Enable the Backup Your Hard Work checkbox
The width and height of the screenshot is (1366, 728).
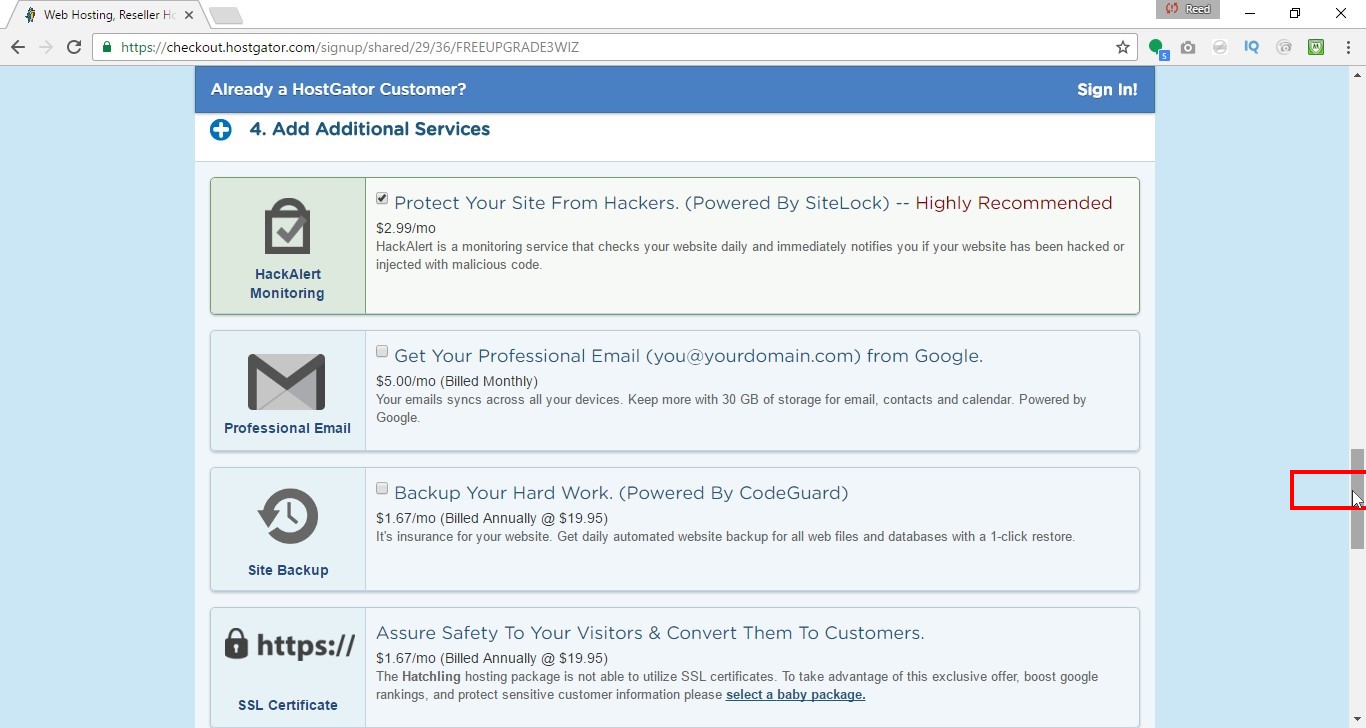pyautogui.click(x=382, y=488)
